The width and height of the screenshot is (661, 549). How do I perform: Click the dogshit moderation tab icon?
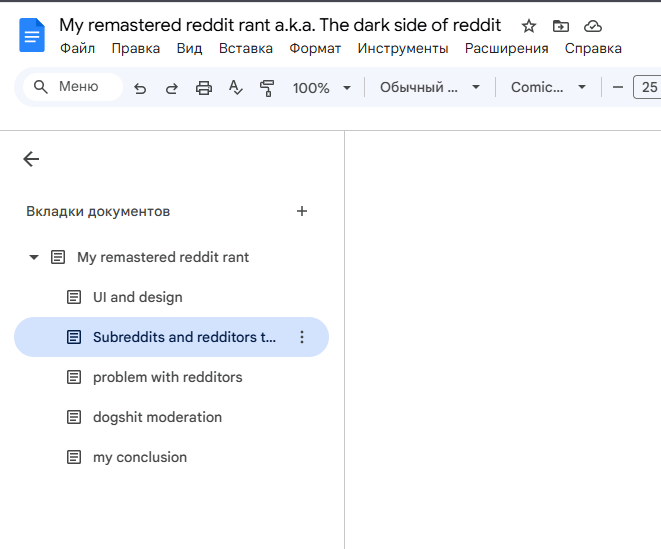coord(74,417)
